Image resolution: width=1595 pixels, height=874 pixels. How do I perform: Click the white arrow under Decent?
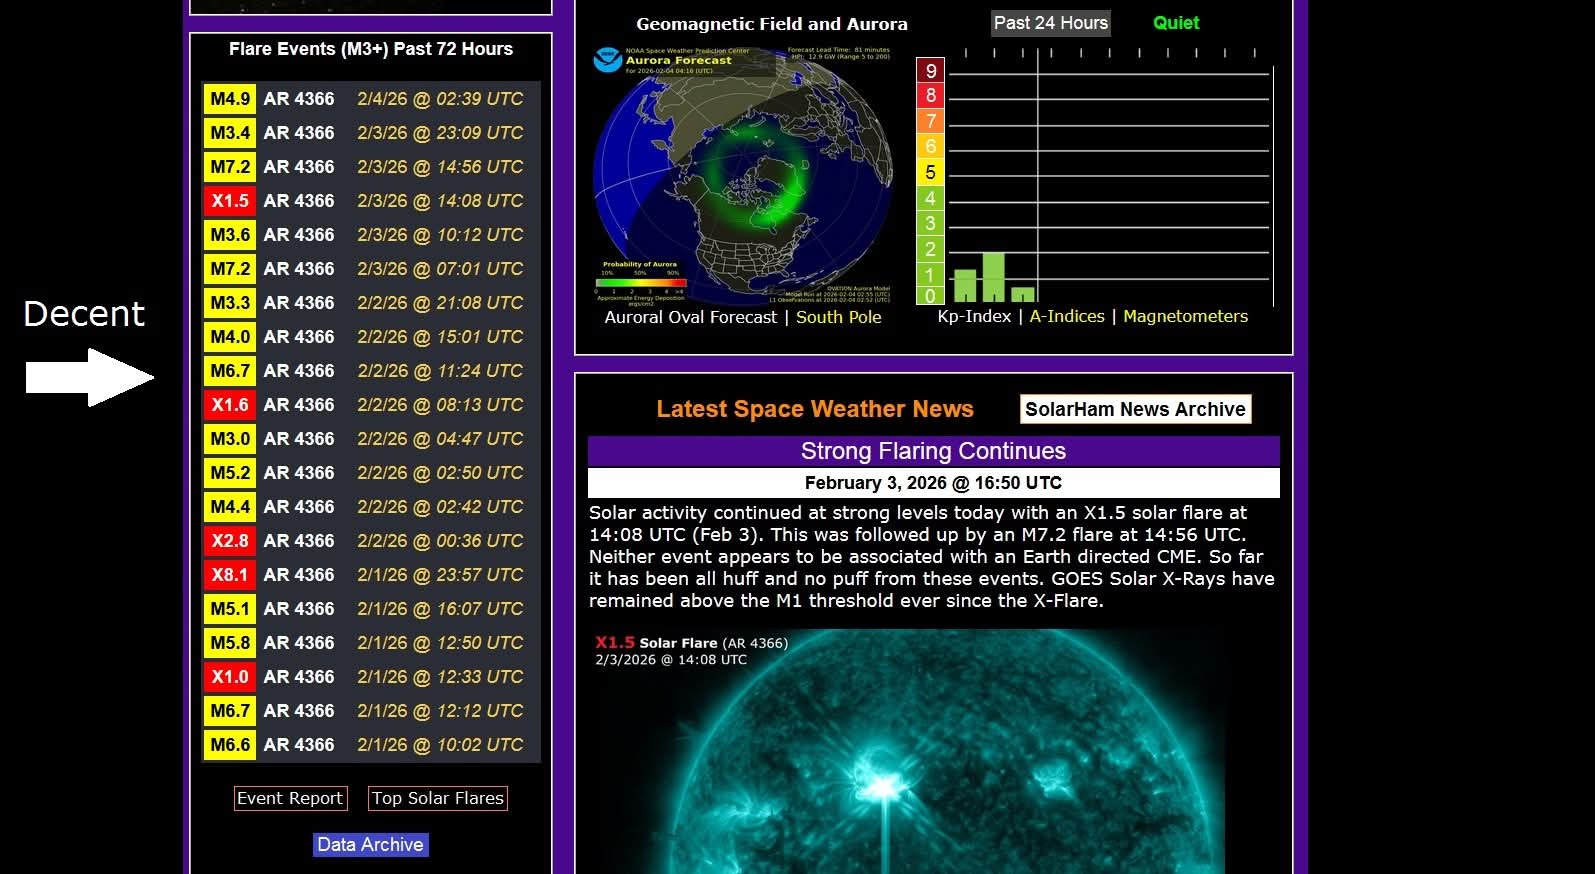coord(89,378)
